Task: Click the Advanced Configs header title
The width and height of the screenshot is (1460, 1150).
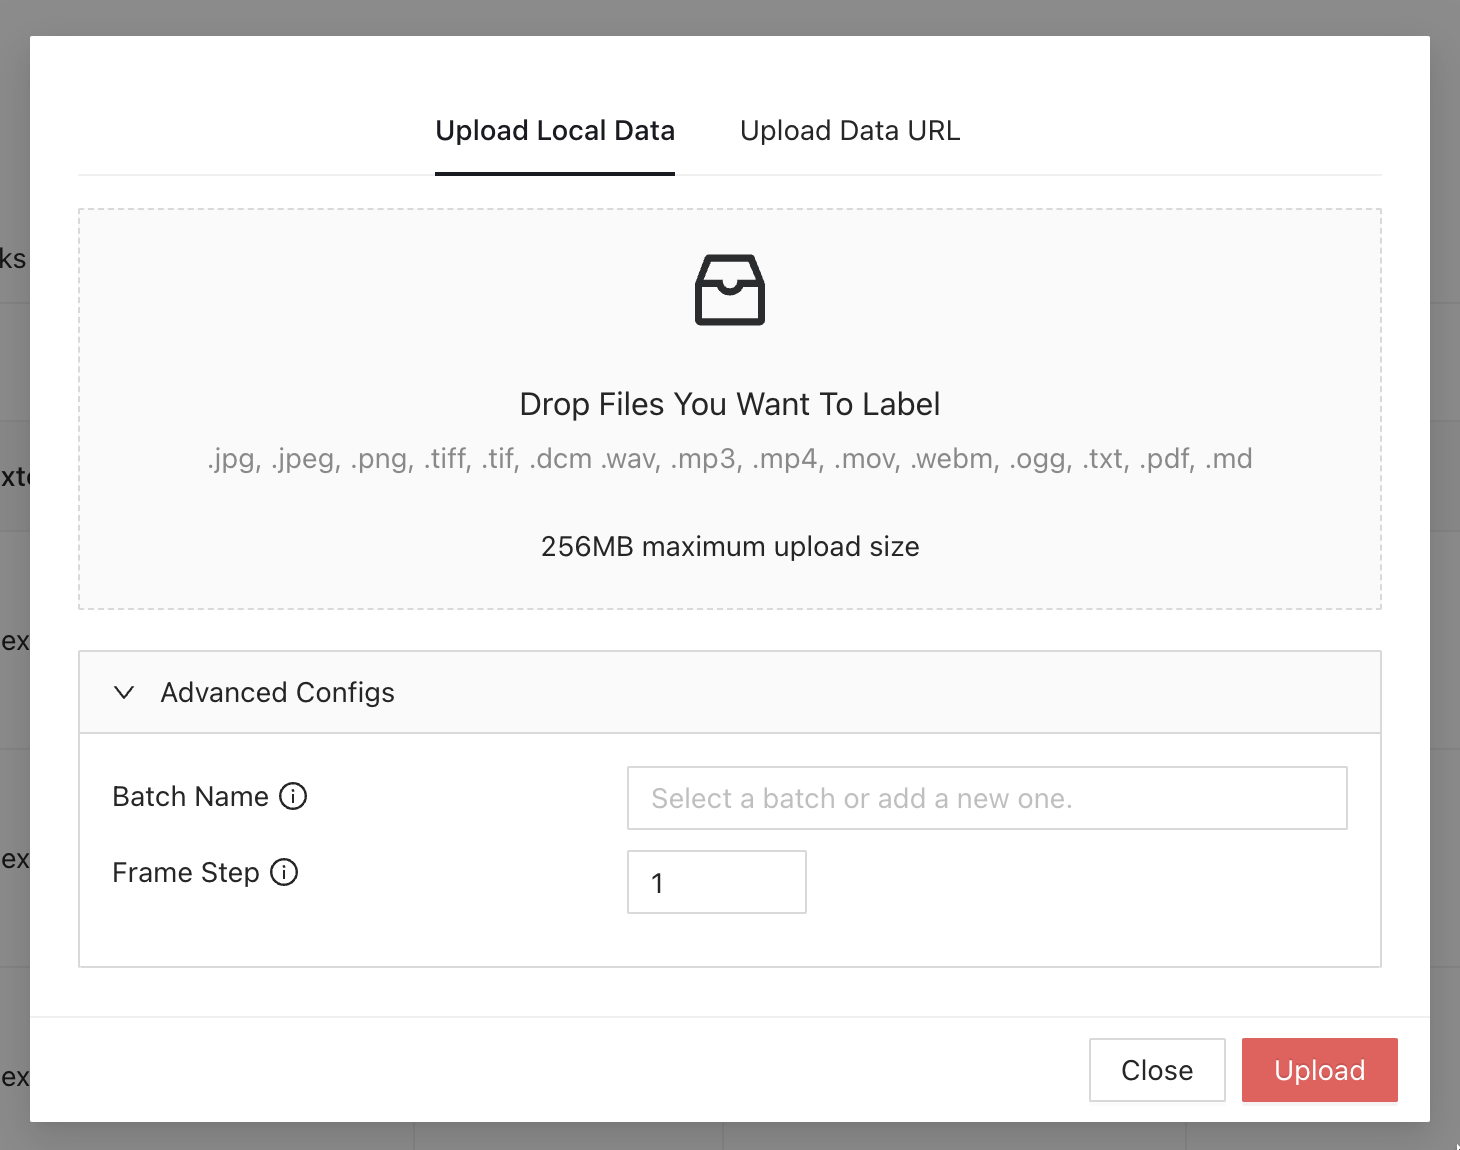Action: [277, 692]
